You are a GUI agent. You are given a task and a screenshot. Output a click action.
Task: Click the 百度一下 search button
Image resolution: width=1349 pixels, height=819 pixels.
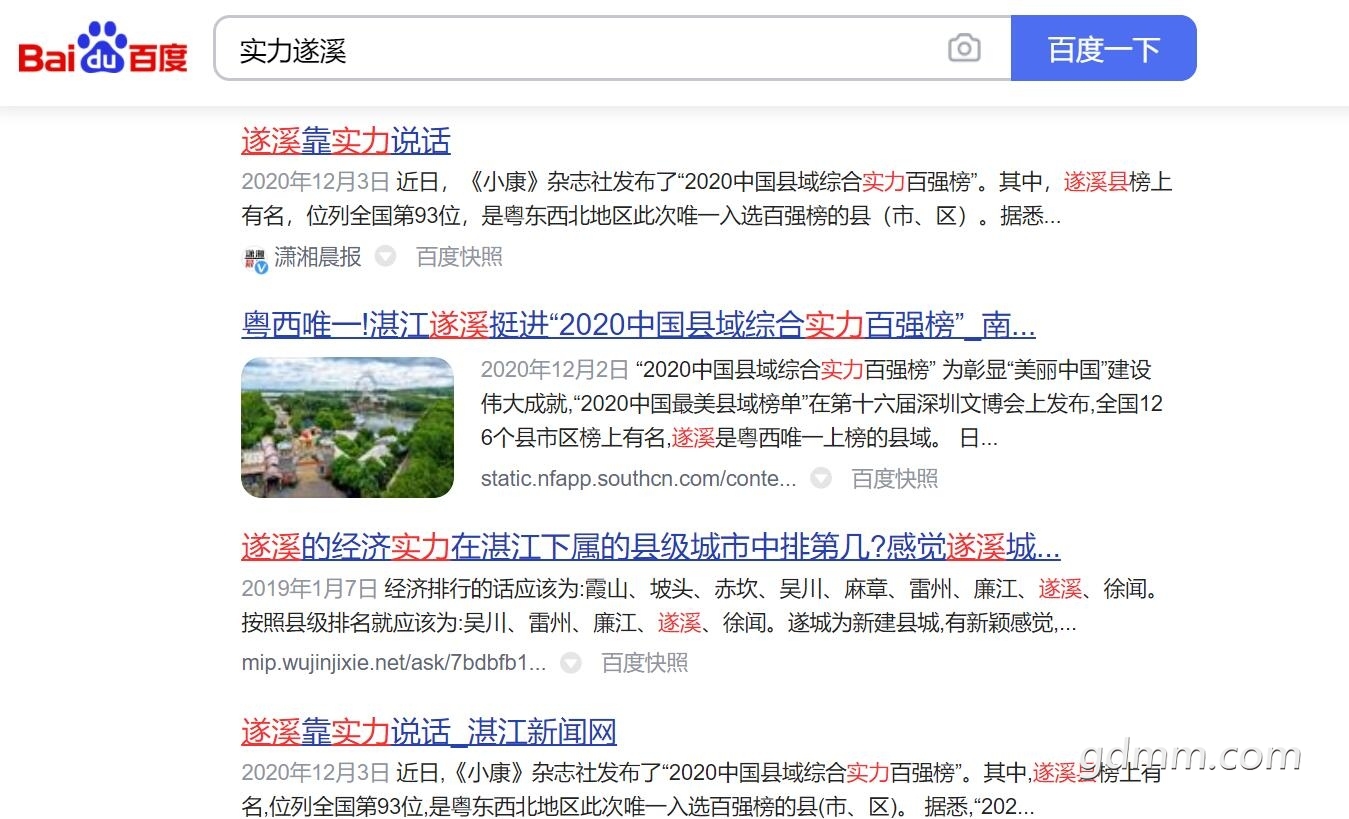1104,48
